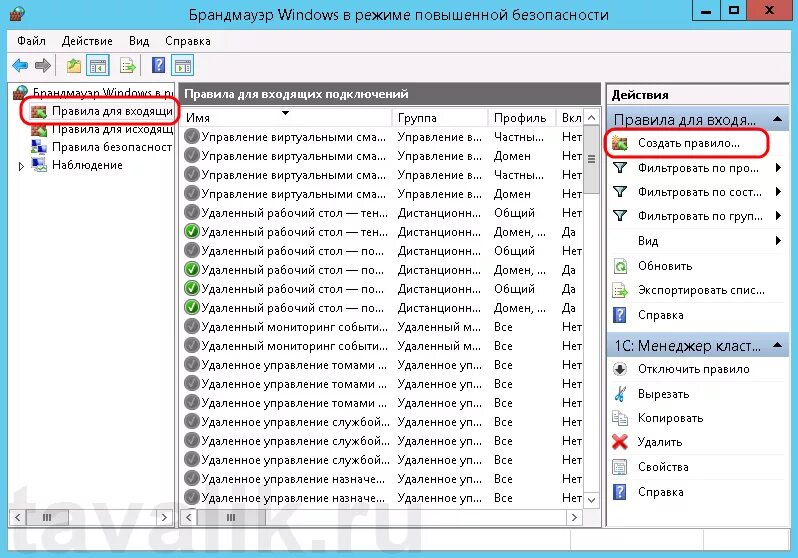798x558 pixels.
Task: Sort by the Профиль column header
Action: tap(522, 118)
